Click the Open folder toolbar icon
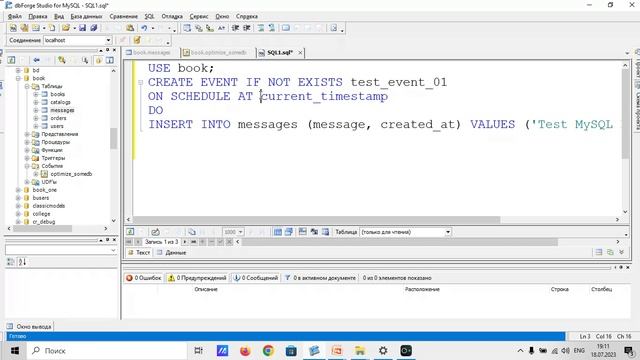This screenshot has width=640, height=360. pyautogui.click(x=65, y=28)
